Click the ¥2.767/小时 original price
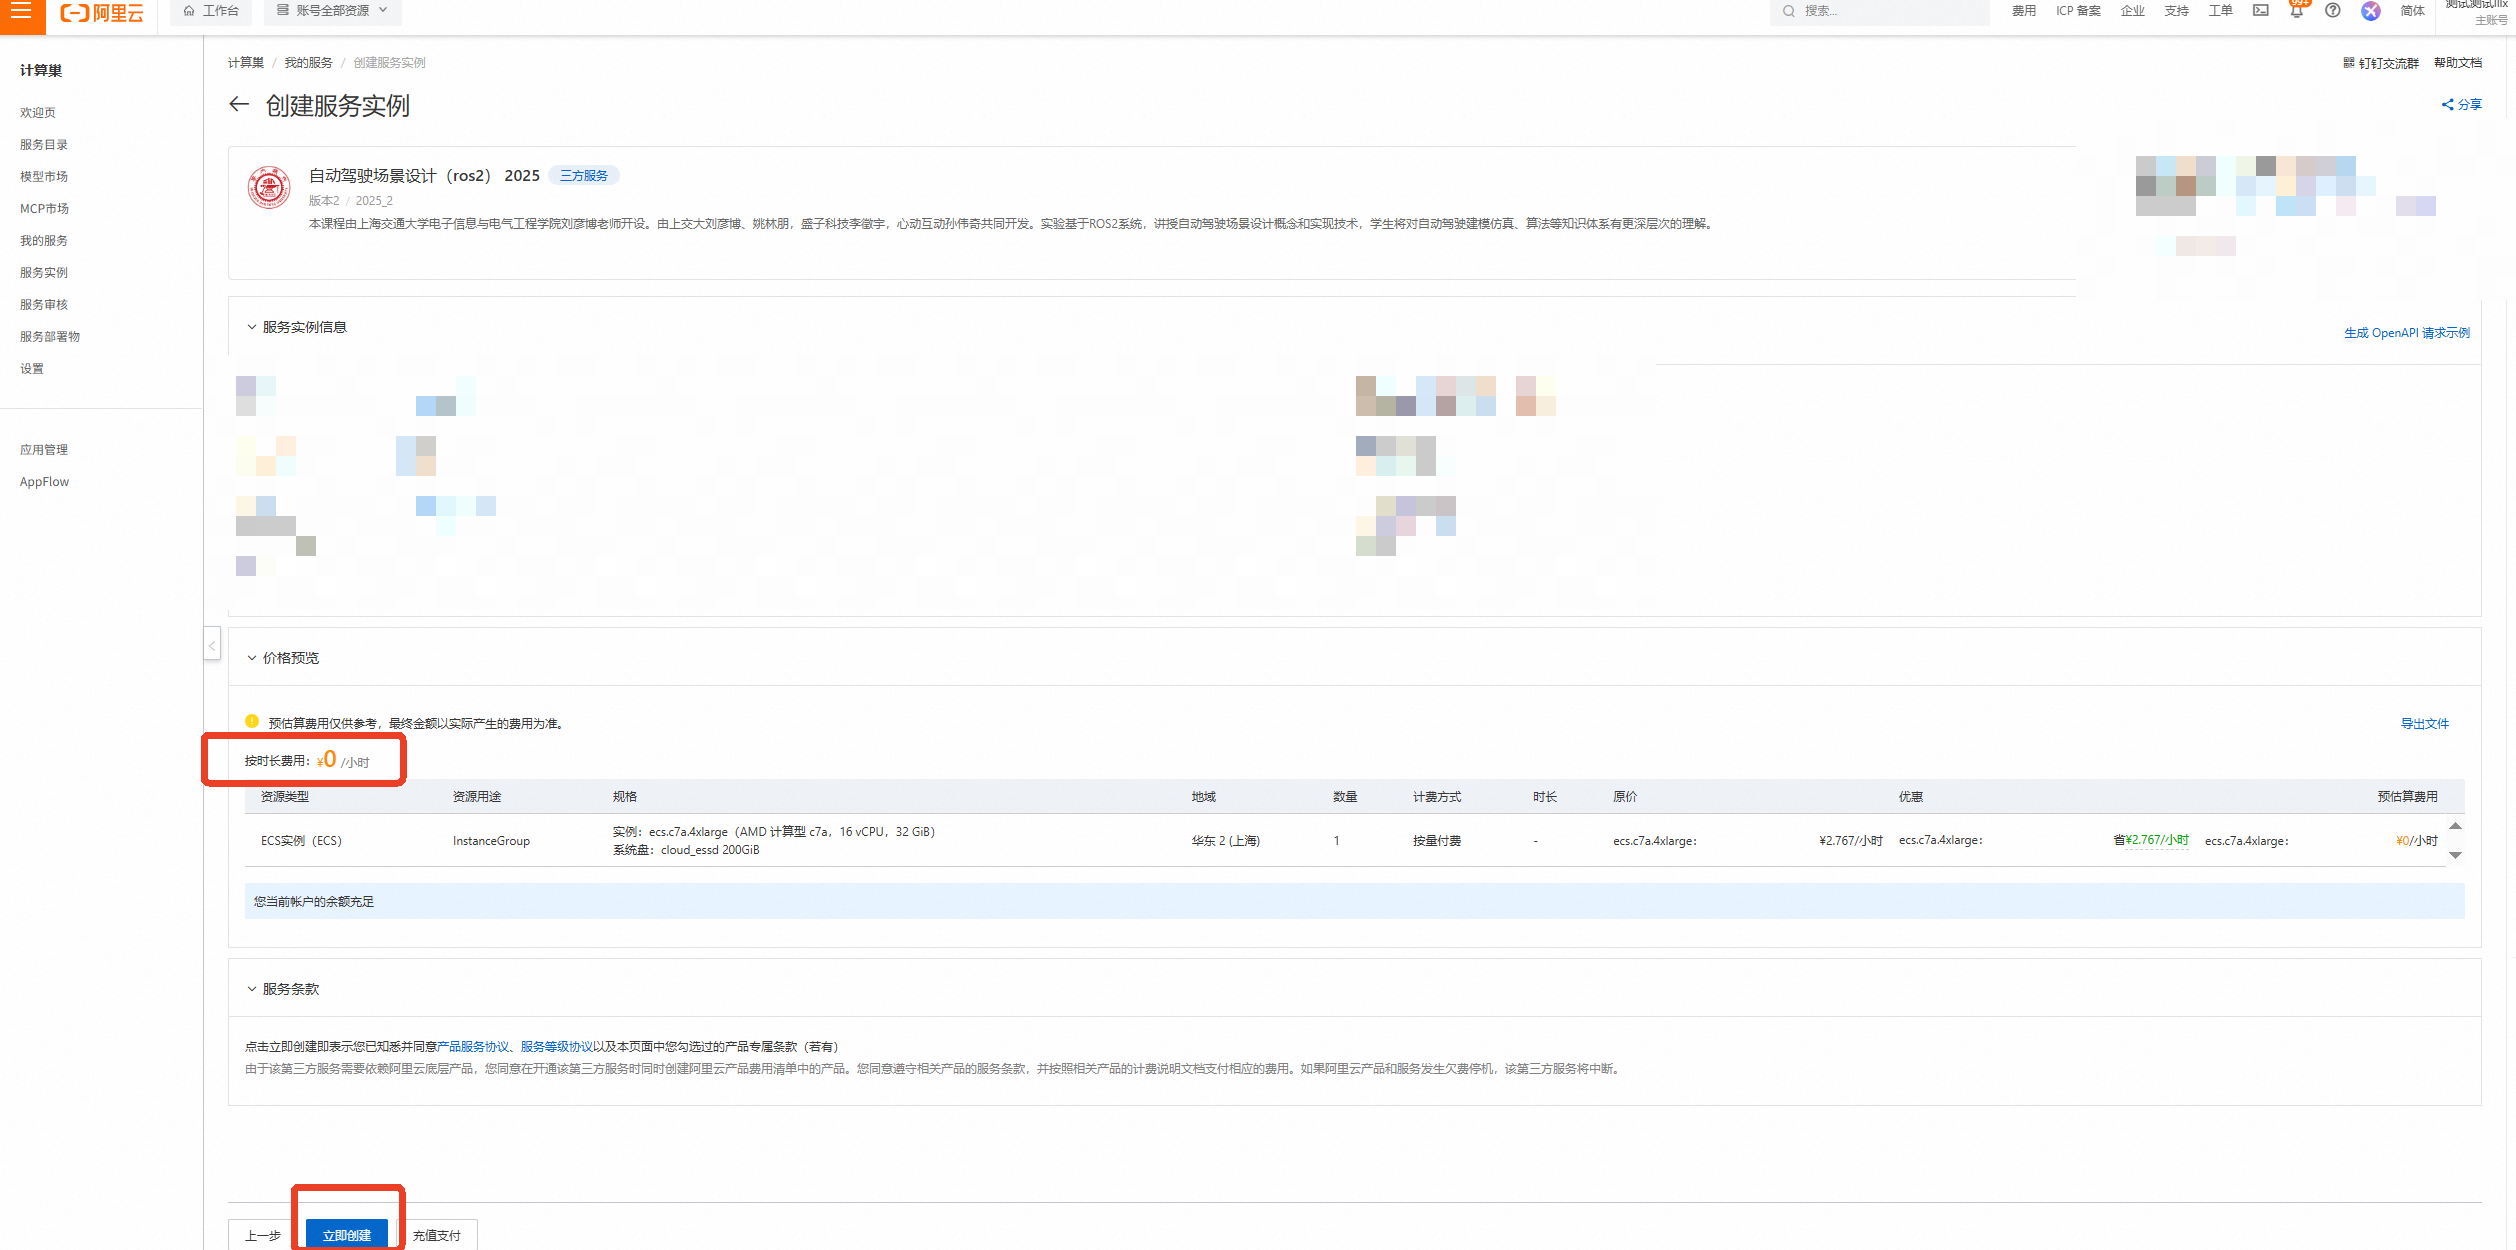This screenshot has height=1250, width=2516. coord(1850,841)
